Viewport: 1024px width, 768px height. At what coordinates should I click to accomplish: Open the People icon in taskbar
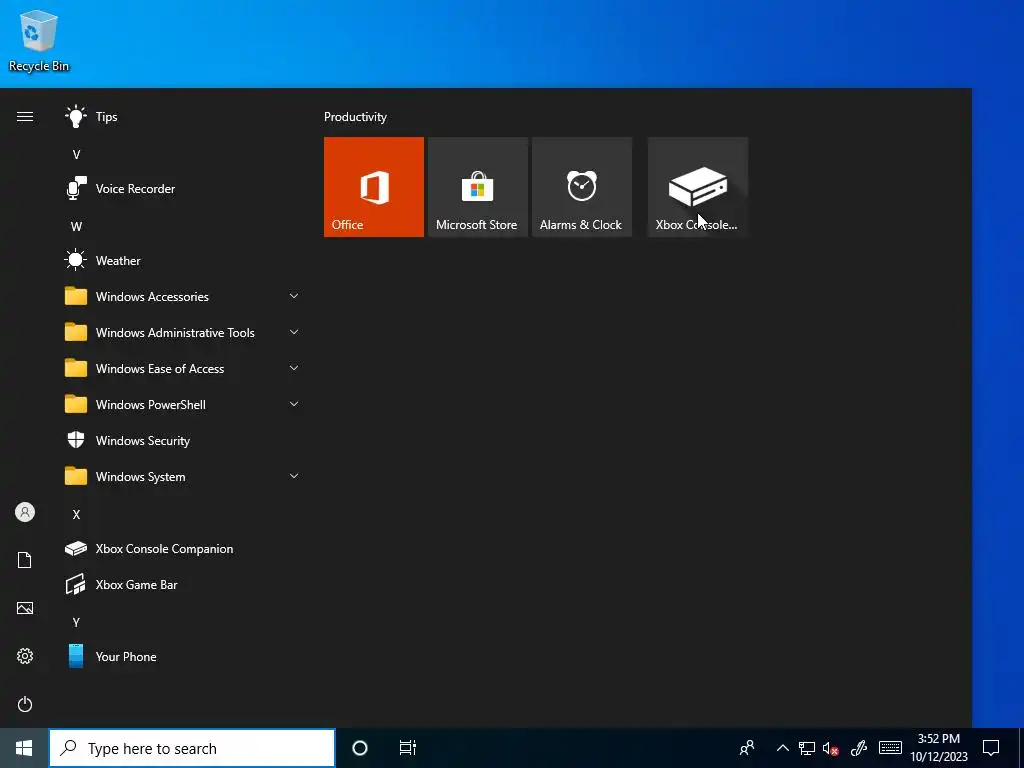[747, 748]
